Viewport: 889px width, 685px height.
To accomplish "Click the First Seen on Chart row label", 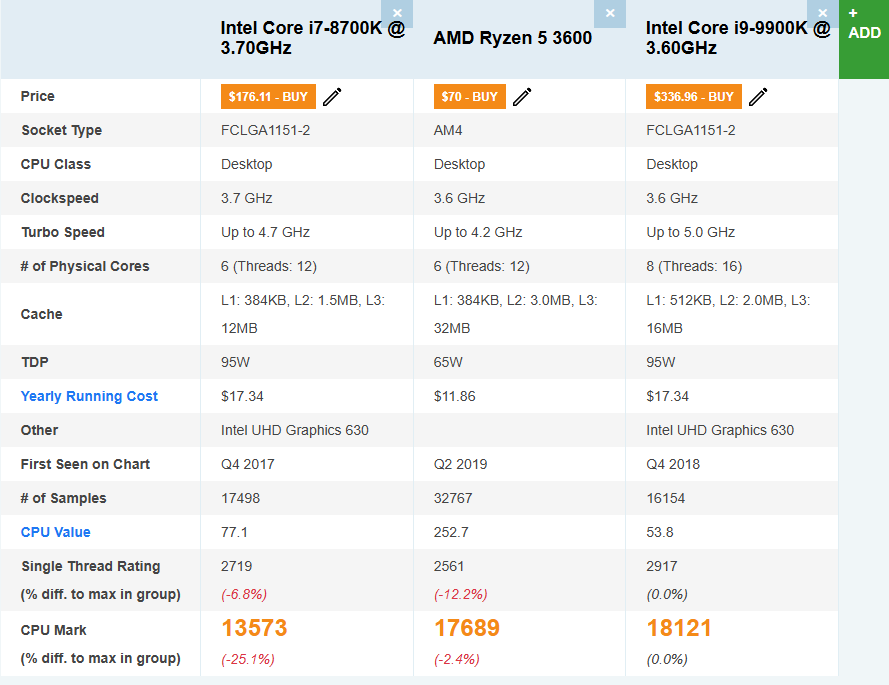I will [85, 464].
